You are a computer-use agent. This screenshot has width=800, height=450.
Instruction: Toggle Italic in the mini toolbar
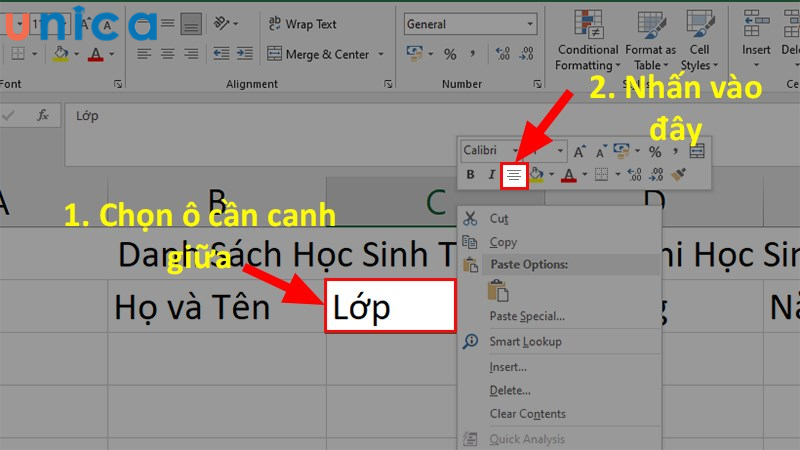(491, 175)
